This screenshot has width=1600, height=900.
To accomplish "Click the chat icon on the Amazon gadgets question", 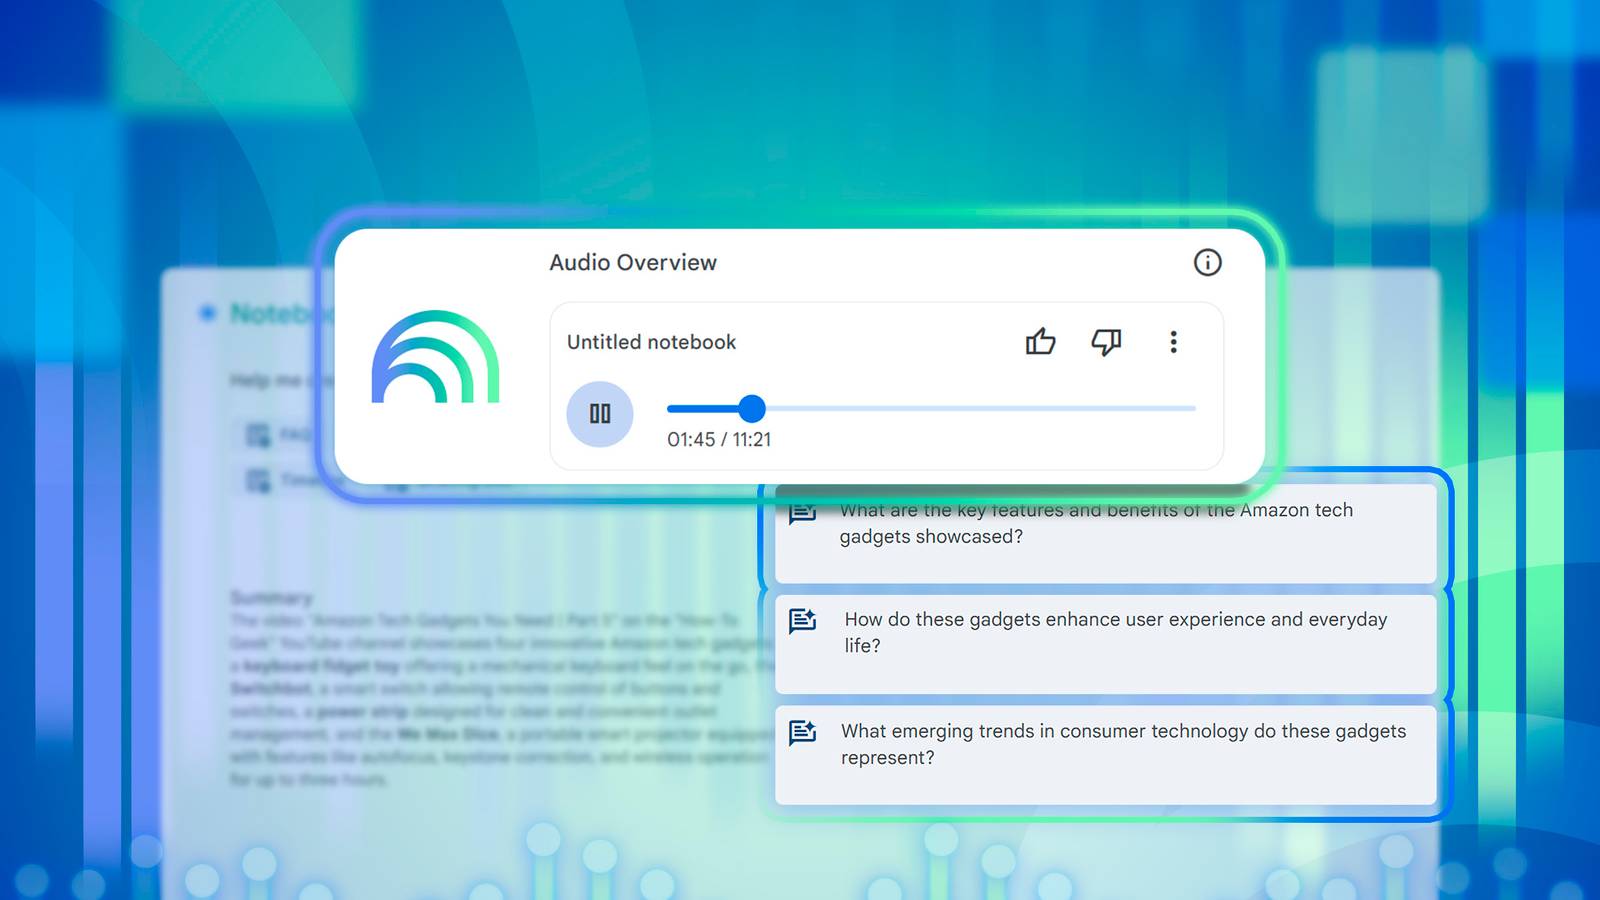I will (803, 513).
